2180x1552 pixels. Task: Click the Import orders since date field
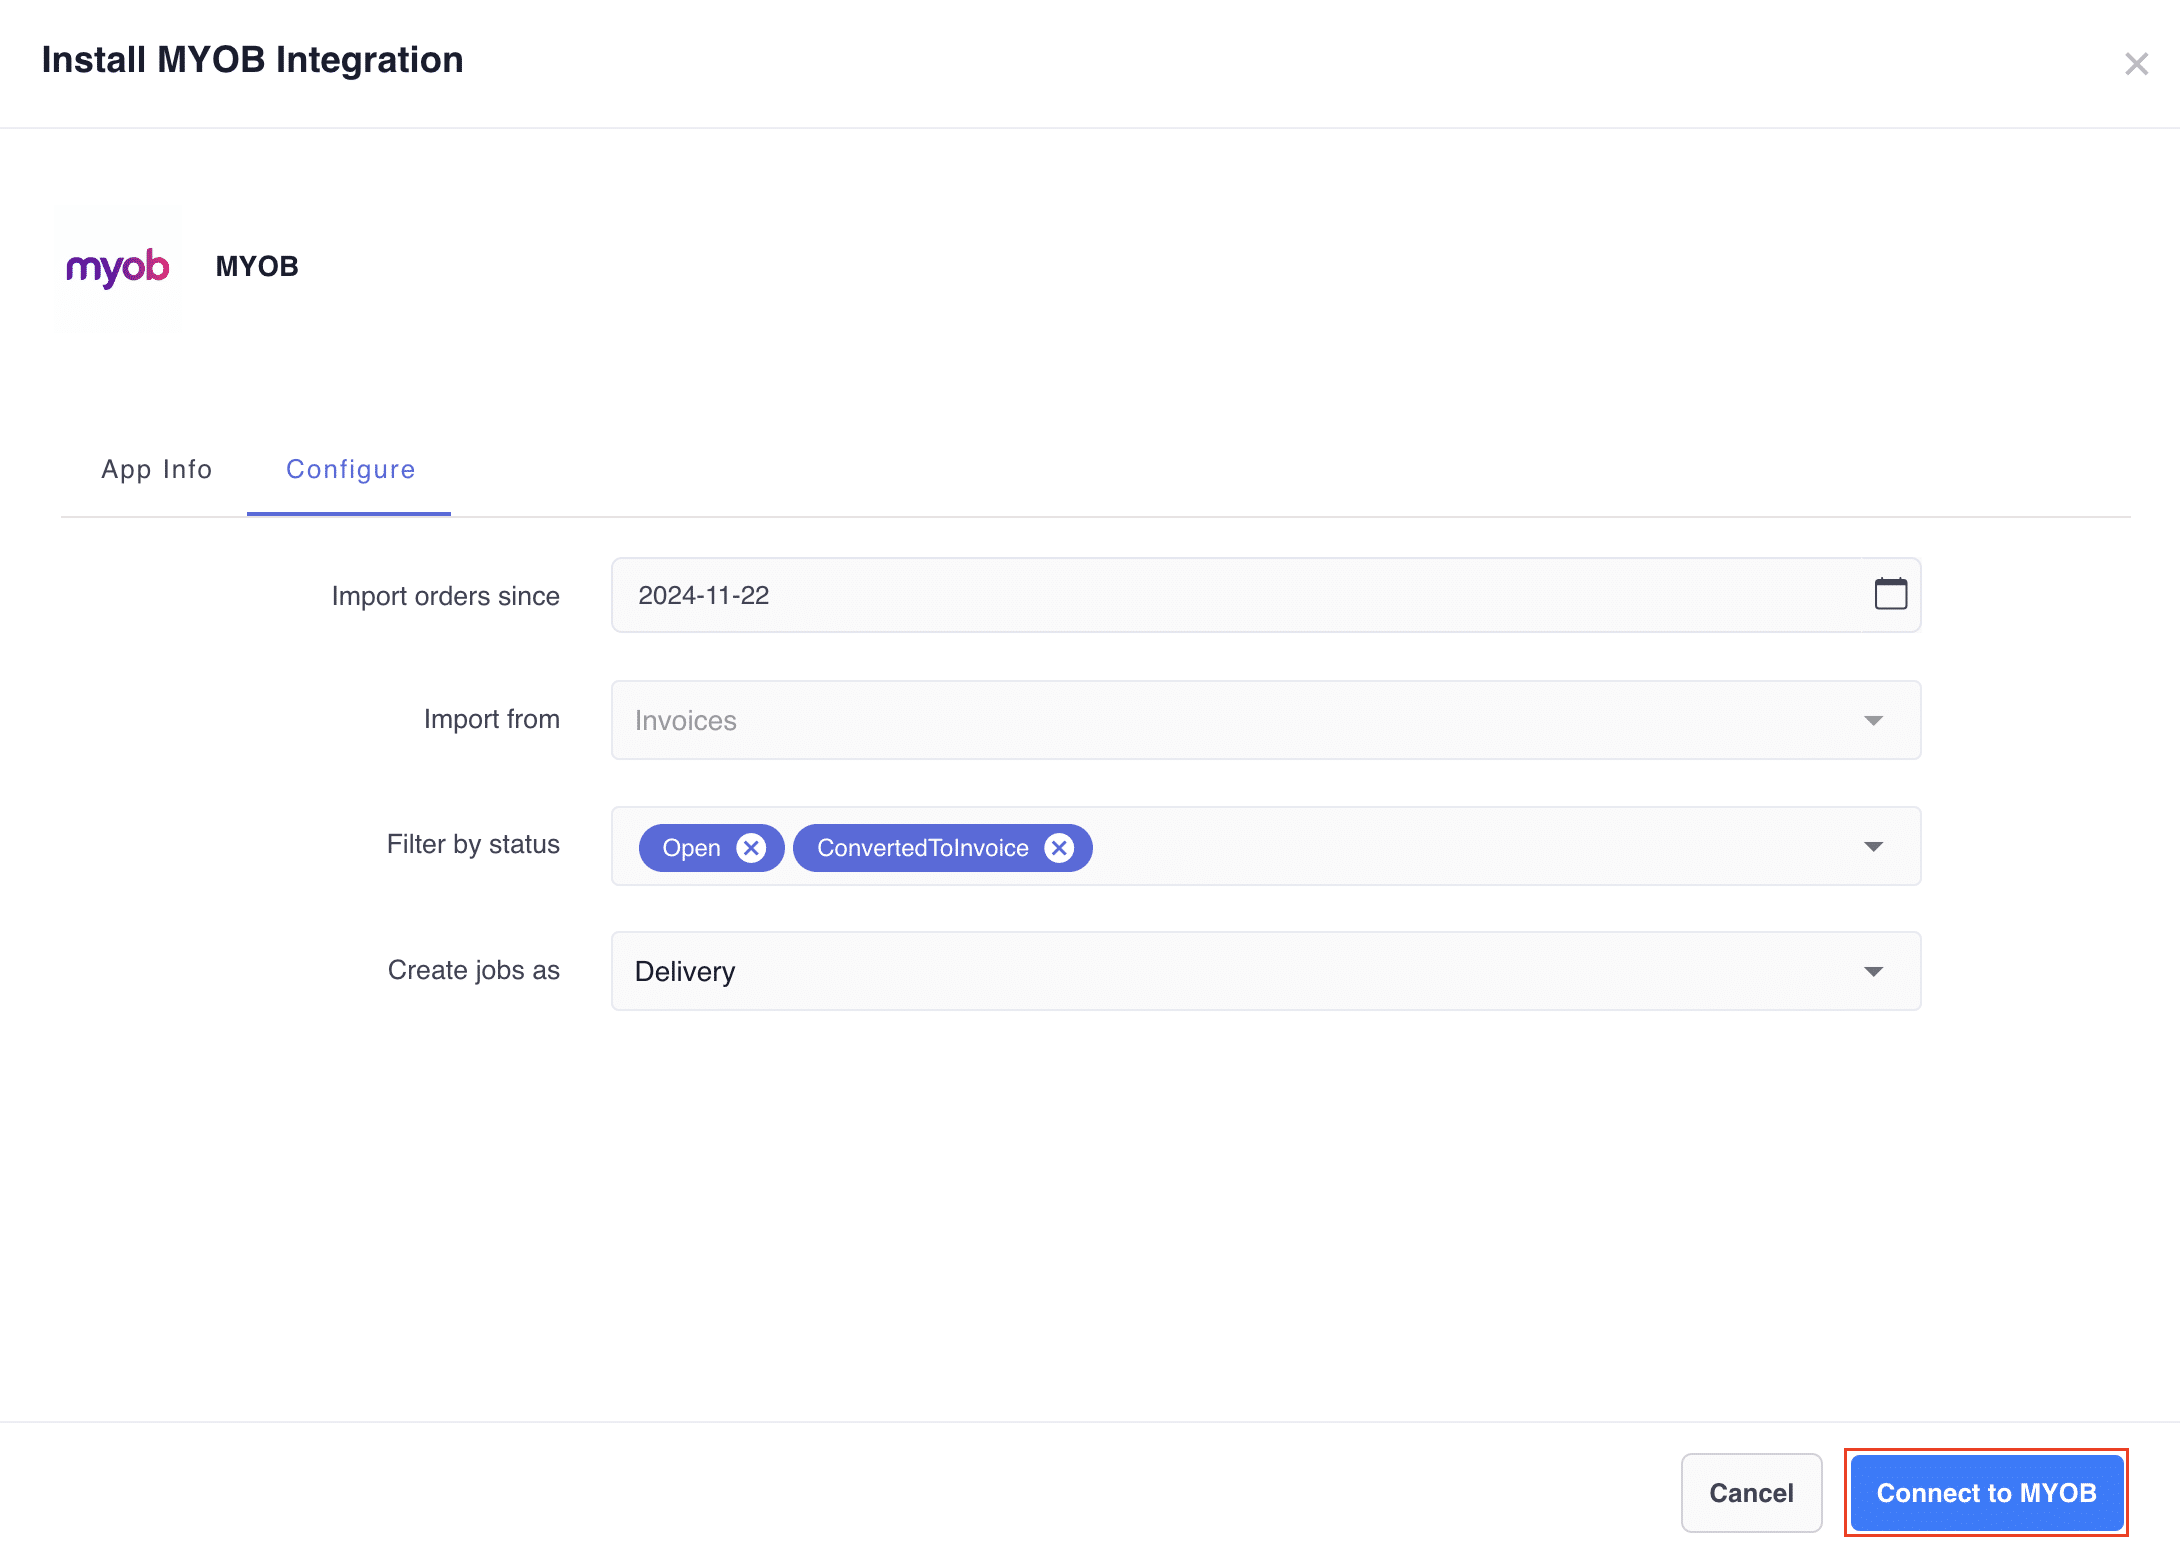pyautogui.click(x=1265, y=595)
